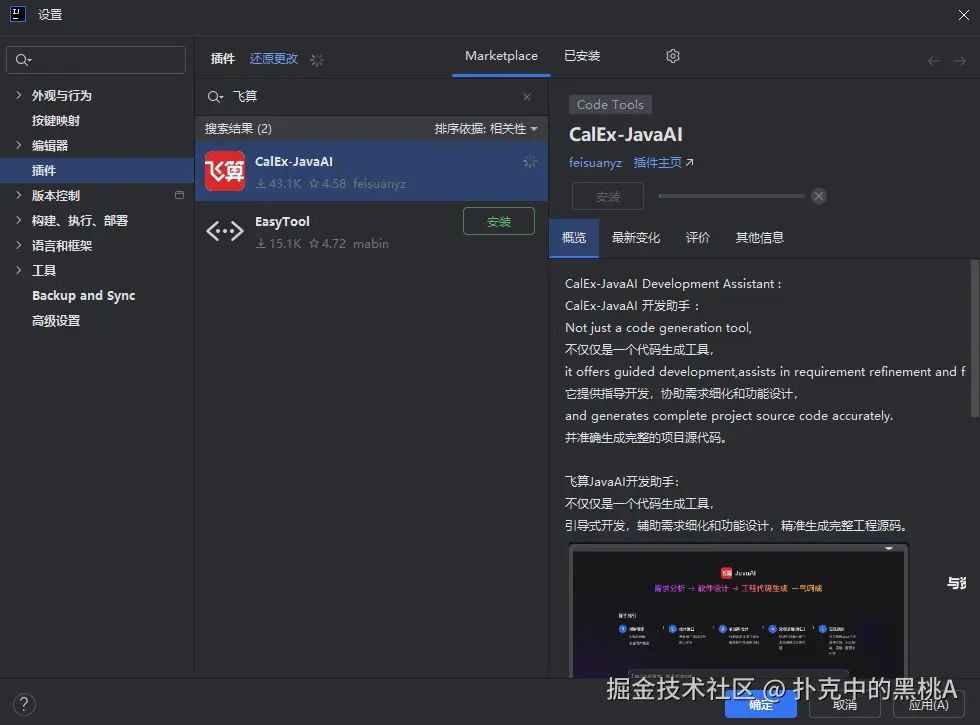Viewport: 980px width, 725px height.
Task: Click the version control project-level icon
Action: coord(179,195)
